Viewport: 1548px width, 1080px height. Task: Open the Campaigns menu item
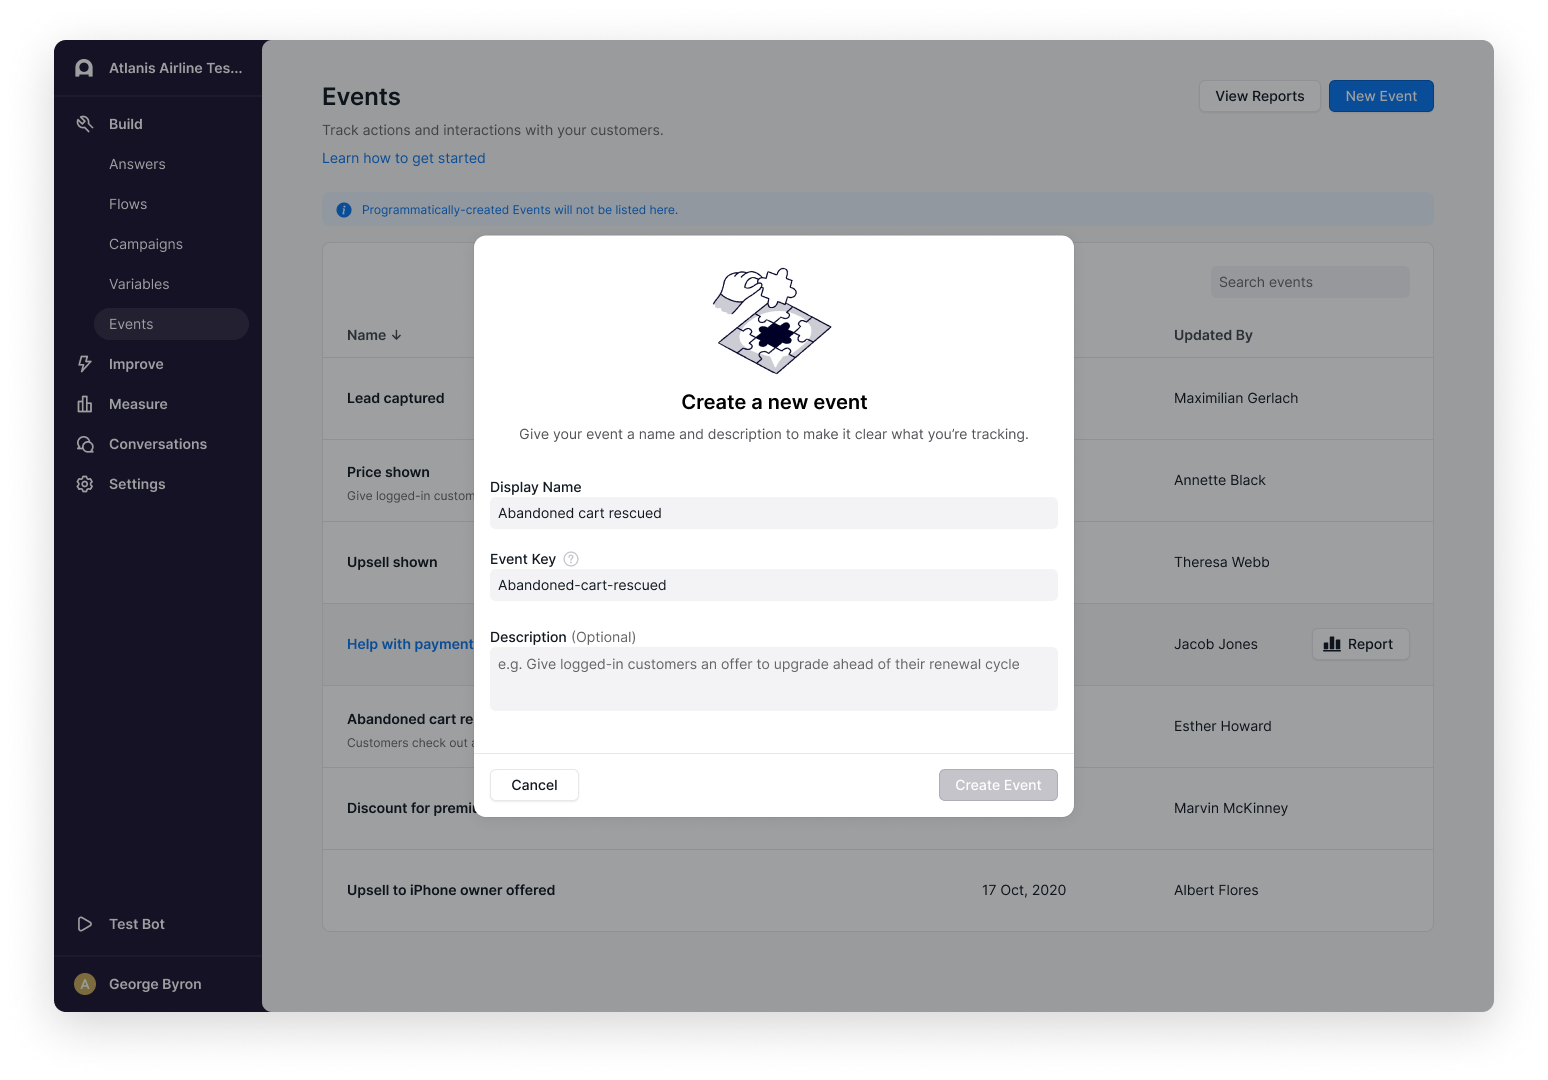(146, 244)
